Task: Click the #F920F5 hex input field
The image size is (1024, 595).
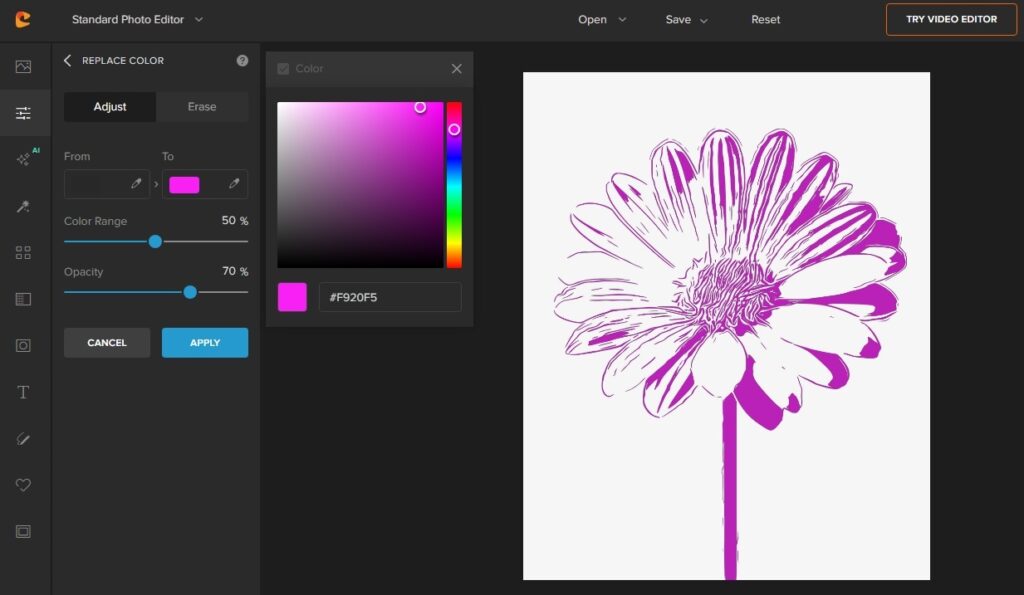Action: (x=390, y=296)
